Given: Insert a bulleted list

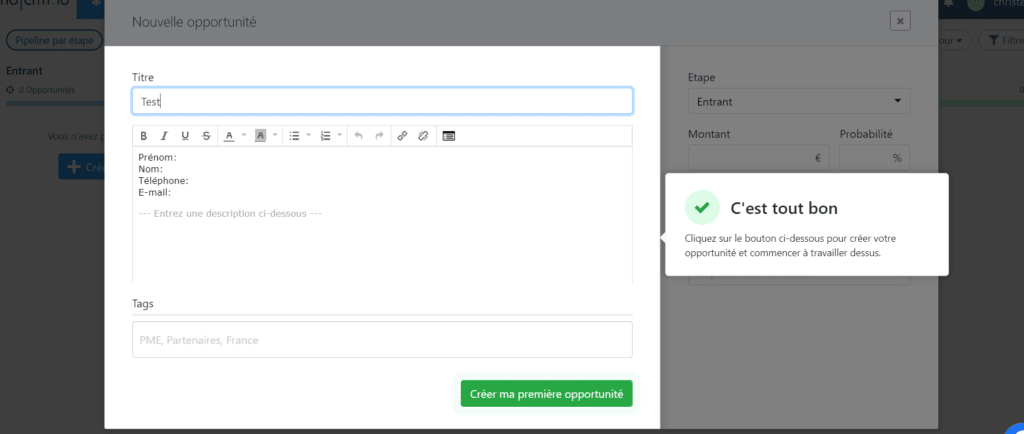Looking at the screenshot, I should (x=294, y=136).
